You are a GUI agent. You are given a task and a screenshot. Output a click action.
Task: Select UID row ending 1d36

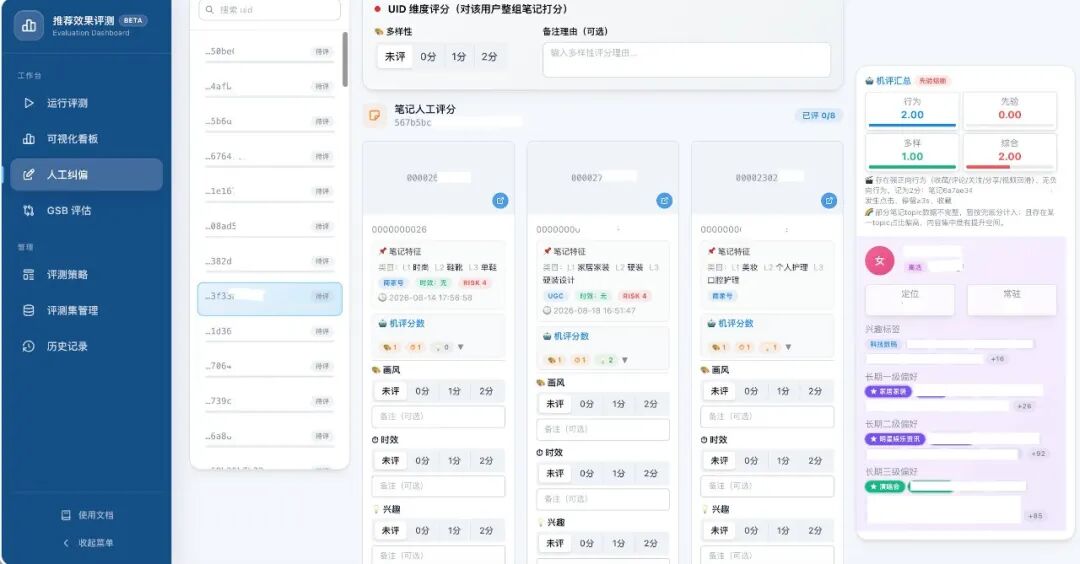[x=269, y=331]
